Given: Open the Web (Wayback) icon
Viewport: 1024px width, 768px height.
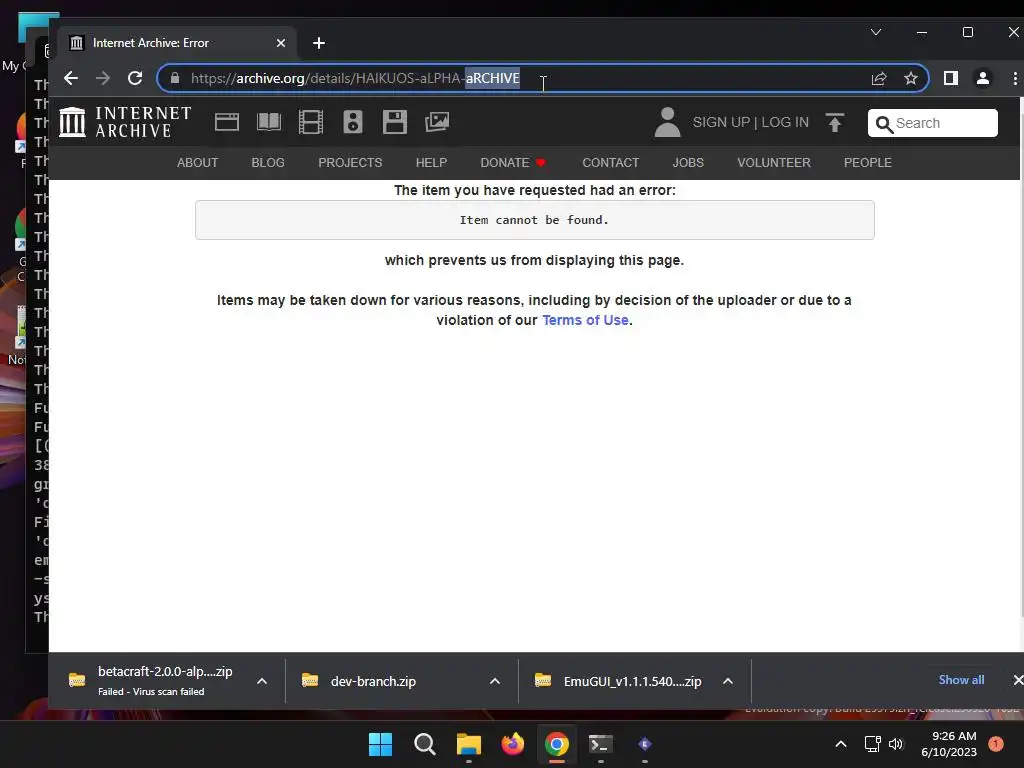Looking at the screenshot, I should click(x=227, y=122).
